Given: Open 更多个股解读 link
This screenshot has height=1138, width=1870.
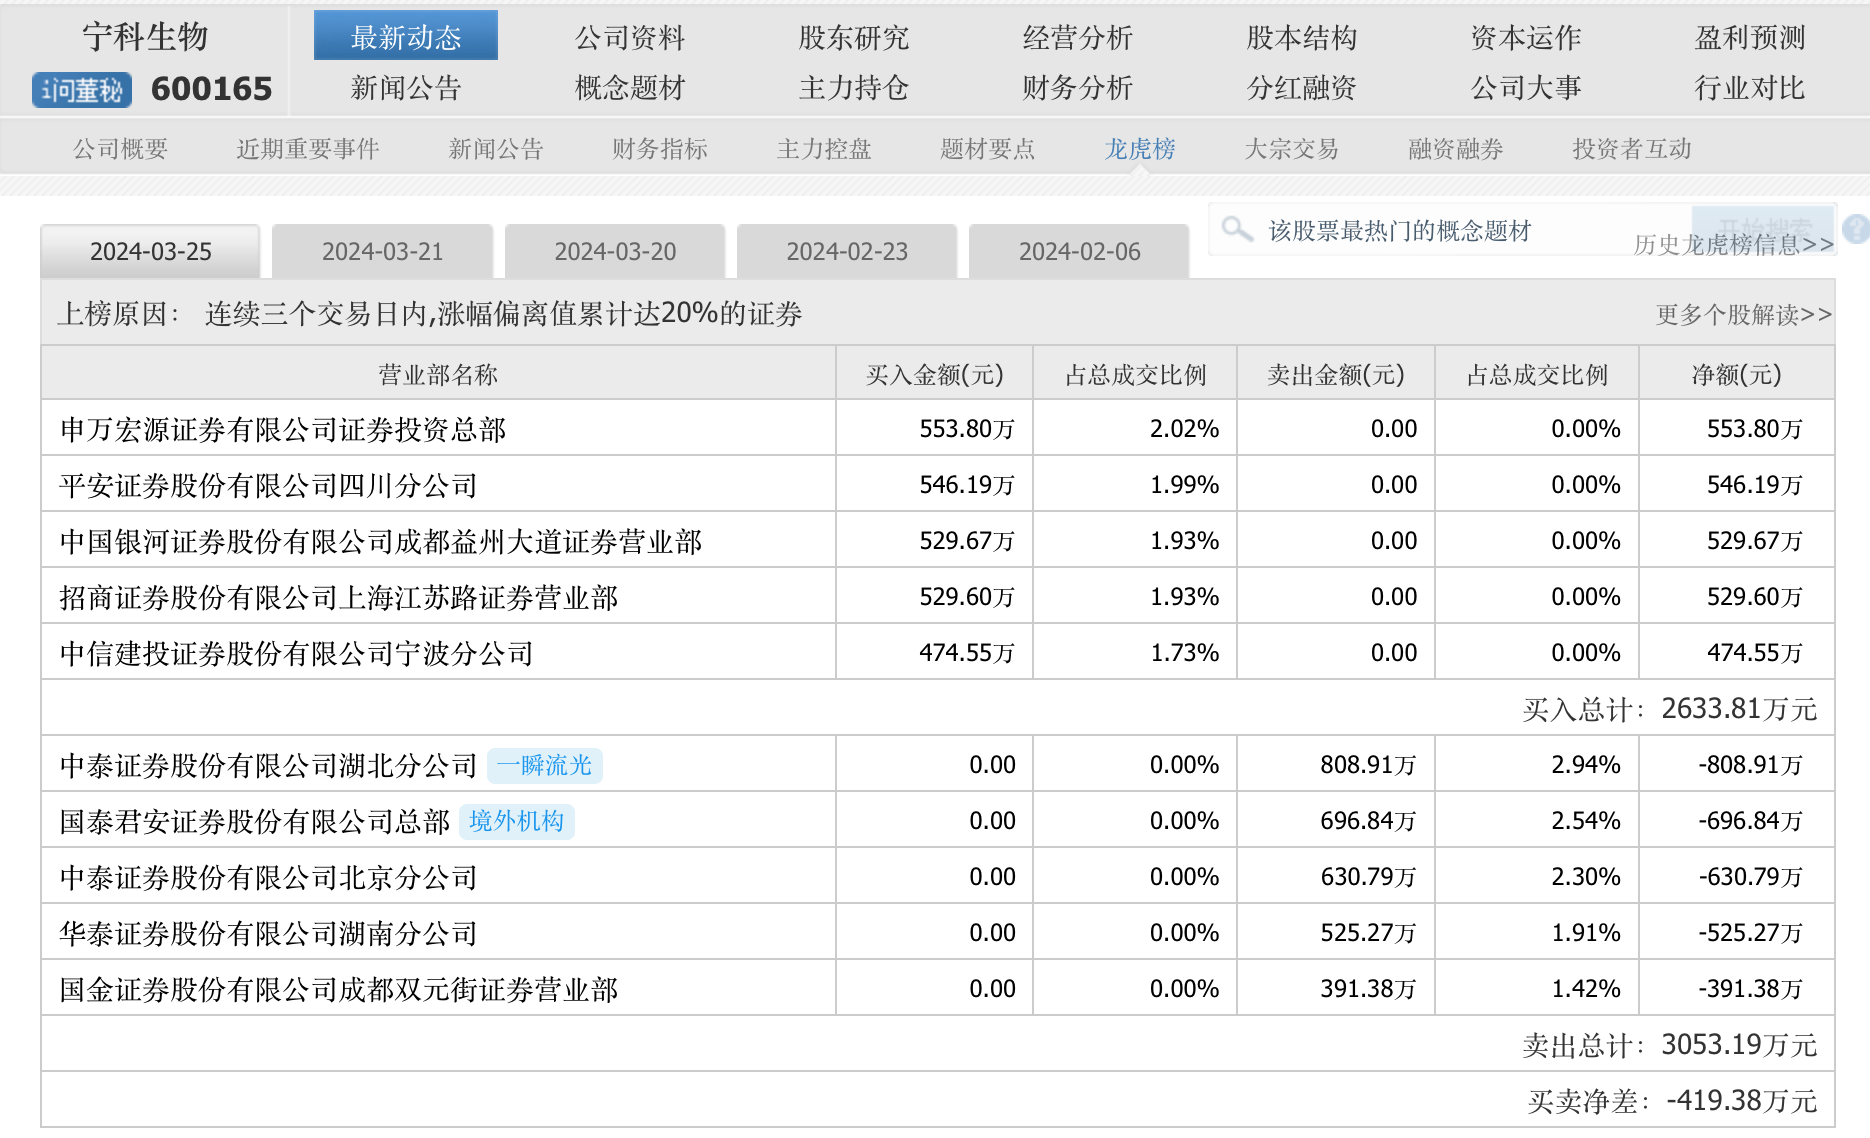Looking at the screenshot, I should pyautogui.click(x=1743, y=315).
